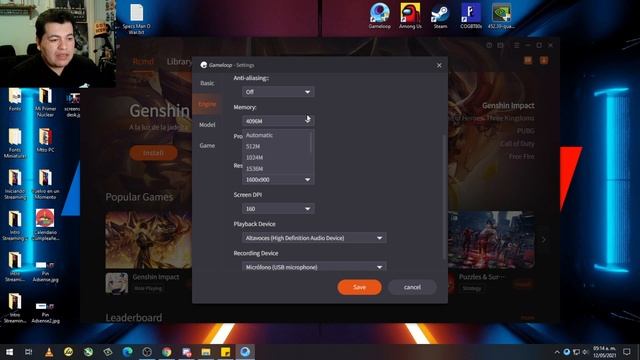The height and width of the screenshot is (360, 640).
Task: Switch to the Game settings tab
Action: 207,146
